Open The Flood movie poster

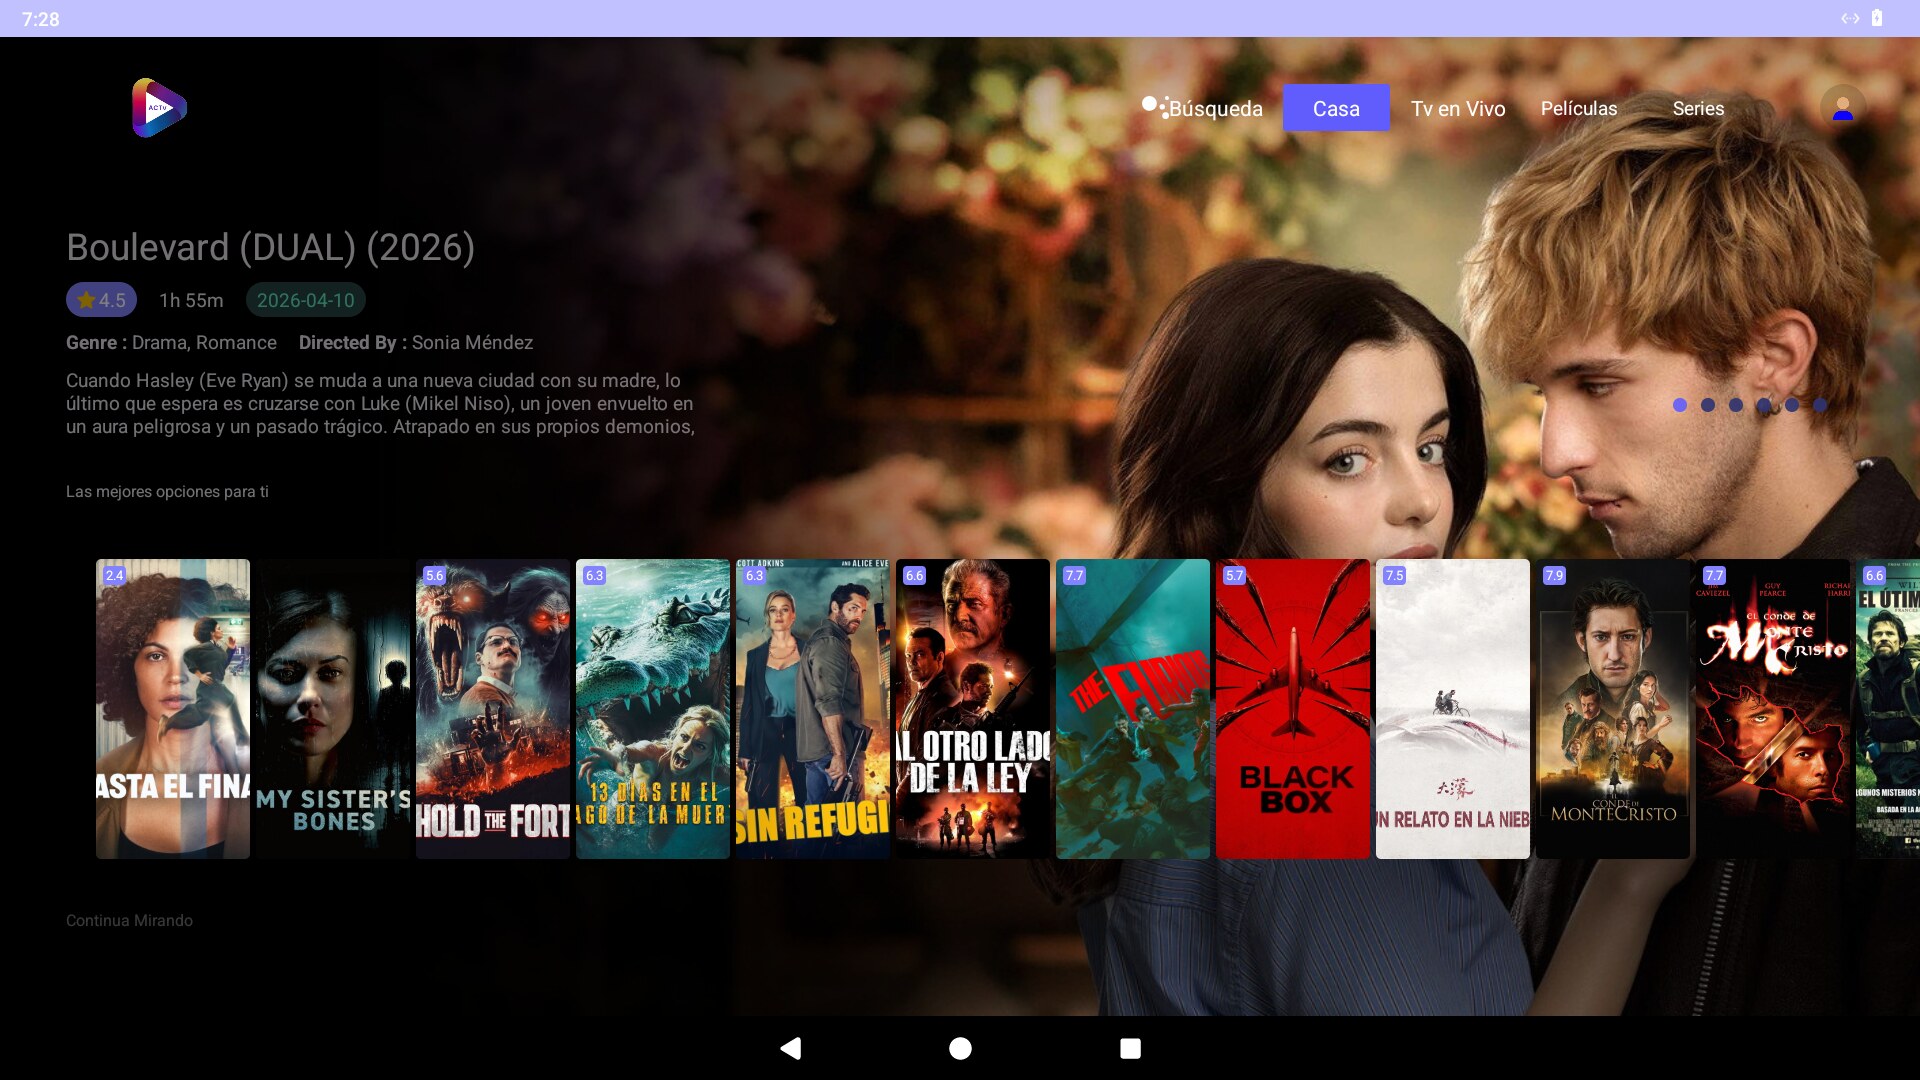(1133, 708)
